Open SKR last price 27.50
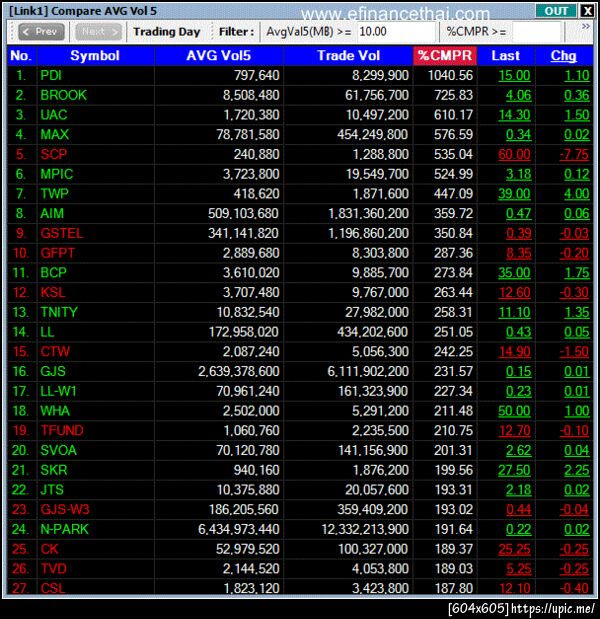 point(514,470)
